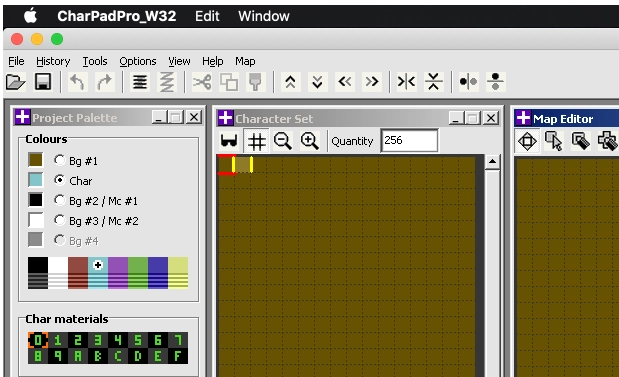This screenshot has width=619, height=377.
Task: Open the Tools menu
Action: click(x=95, y=61)
